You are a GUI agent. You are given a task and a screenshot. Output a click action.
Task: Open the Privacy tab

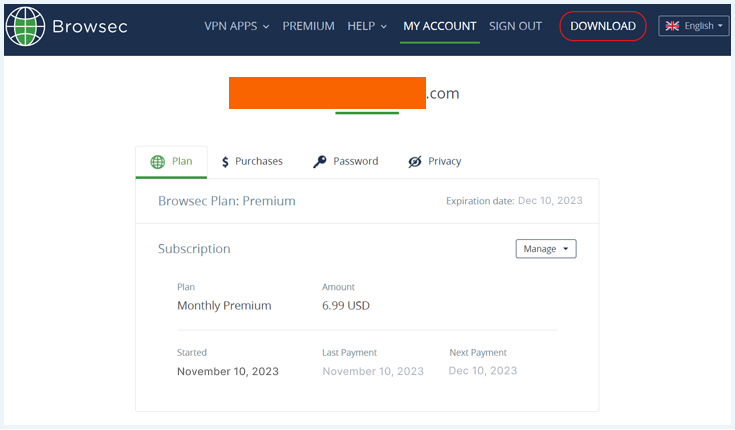[x=435, y=161]
